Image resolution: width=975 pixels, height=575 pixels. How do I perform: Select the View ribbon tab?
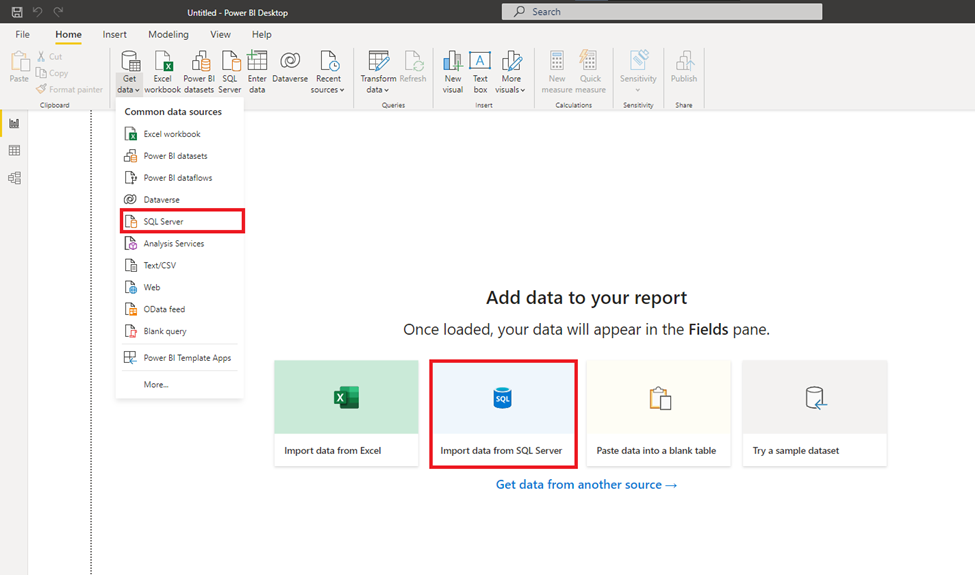(x=220, y=34)
